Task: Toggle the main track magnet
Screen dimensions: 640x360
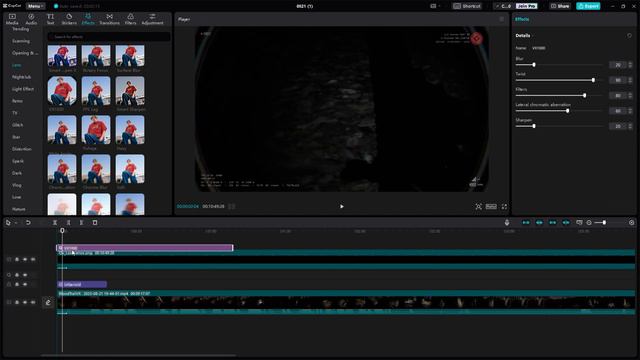Action: [x=526, y=222]
